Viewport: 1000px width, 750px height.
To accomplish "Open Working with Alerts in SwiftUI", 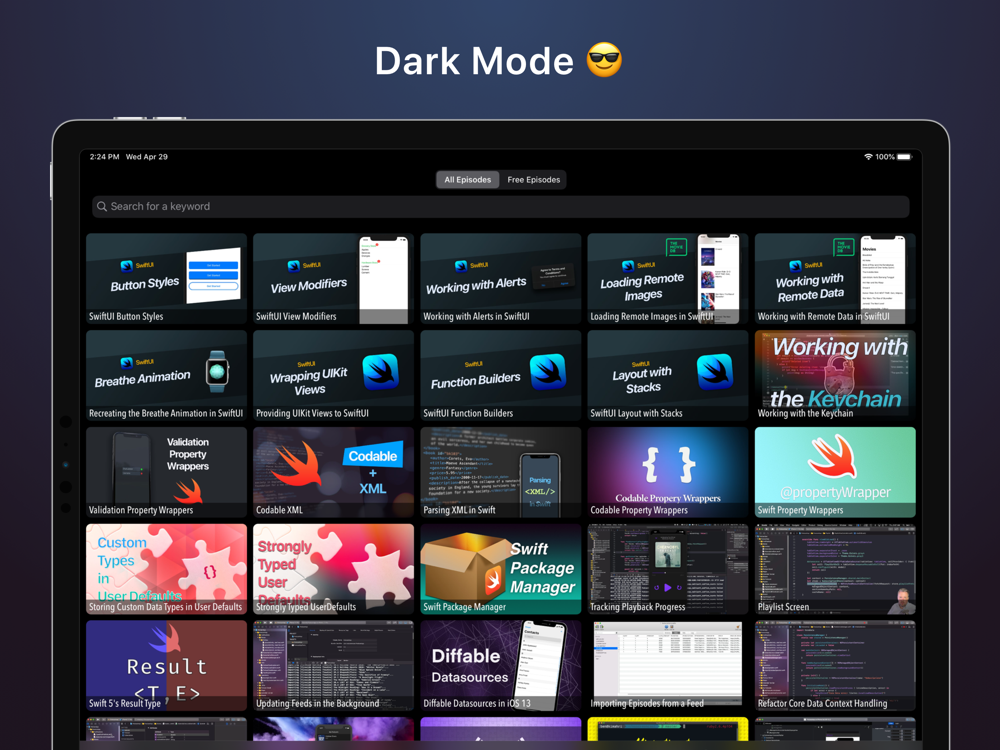I will pyautogui.click(x=501, y=278).
